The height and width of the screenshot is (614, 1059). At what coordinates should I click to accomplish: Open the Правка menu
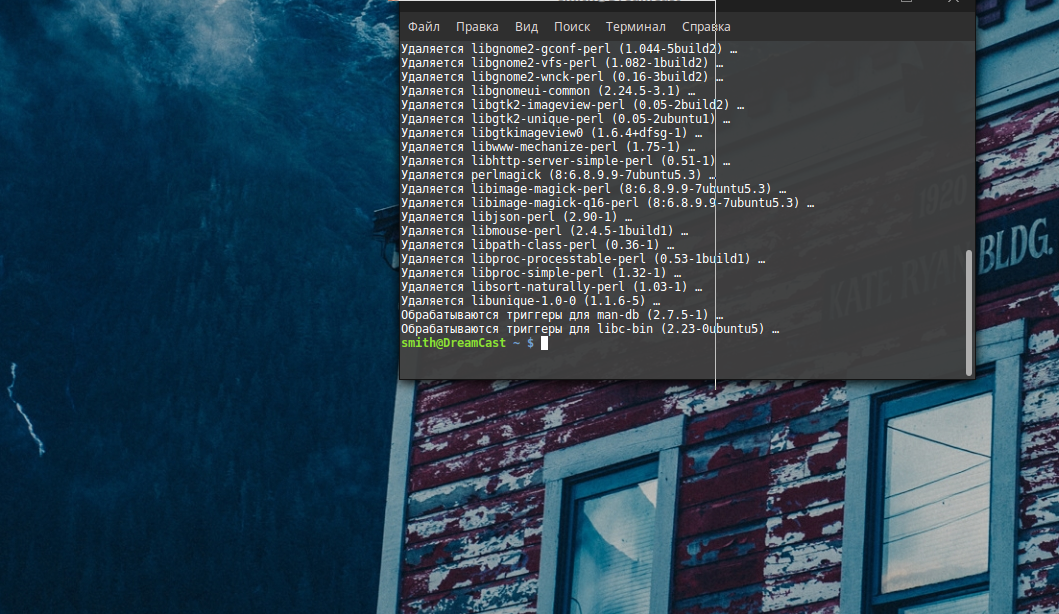(477, 27)
